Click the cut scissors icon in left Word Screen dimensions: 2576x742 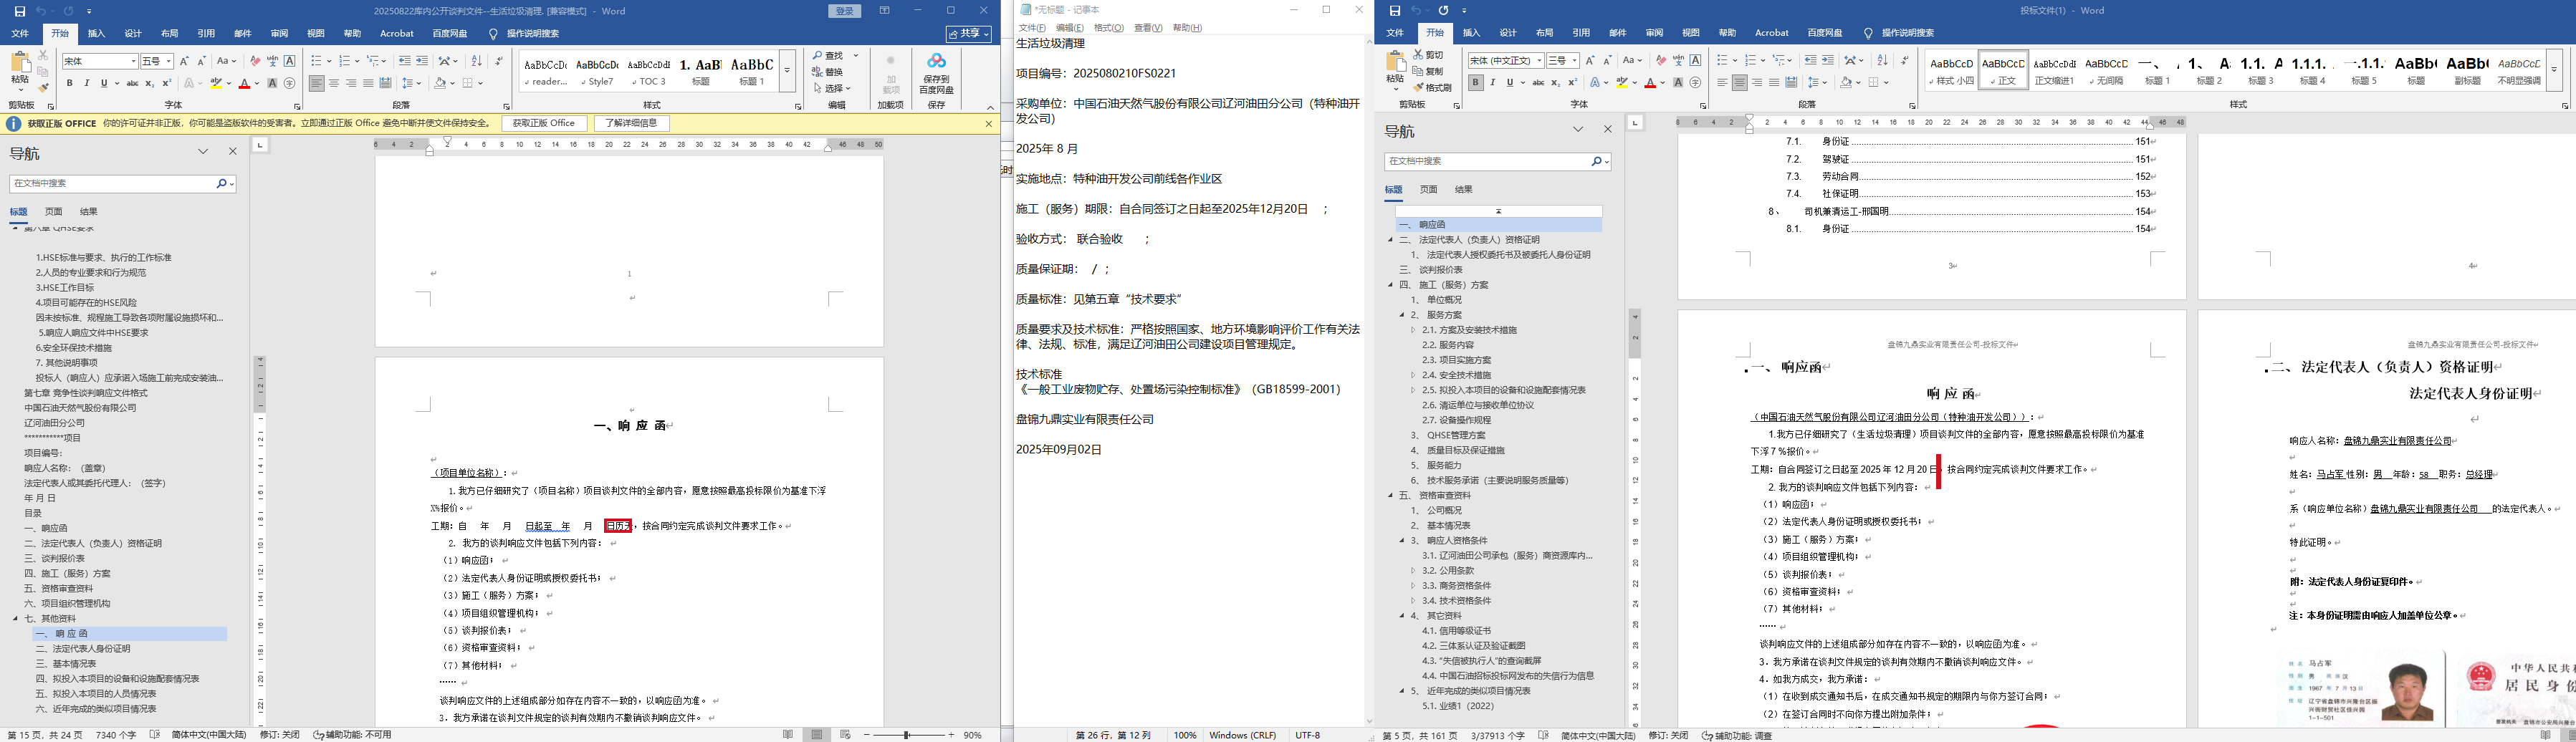[43, 56]
